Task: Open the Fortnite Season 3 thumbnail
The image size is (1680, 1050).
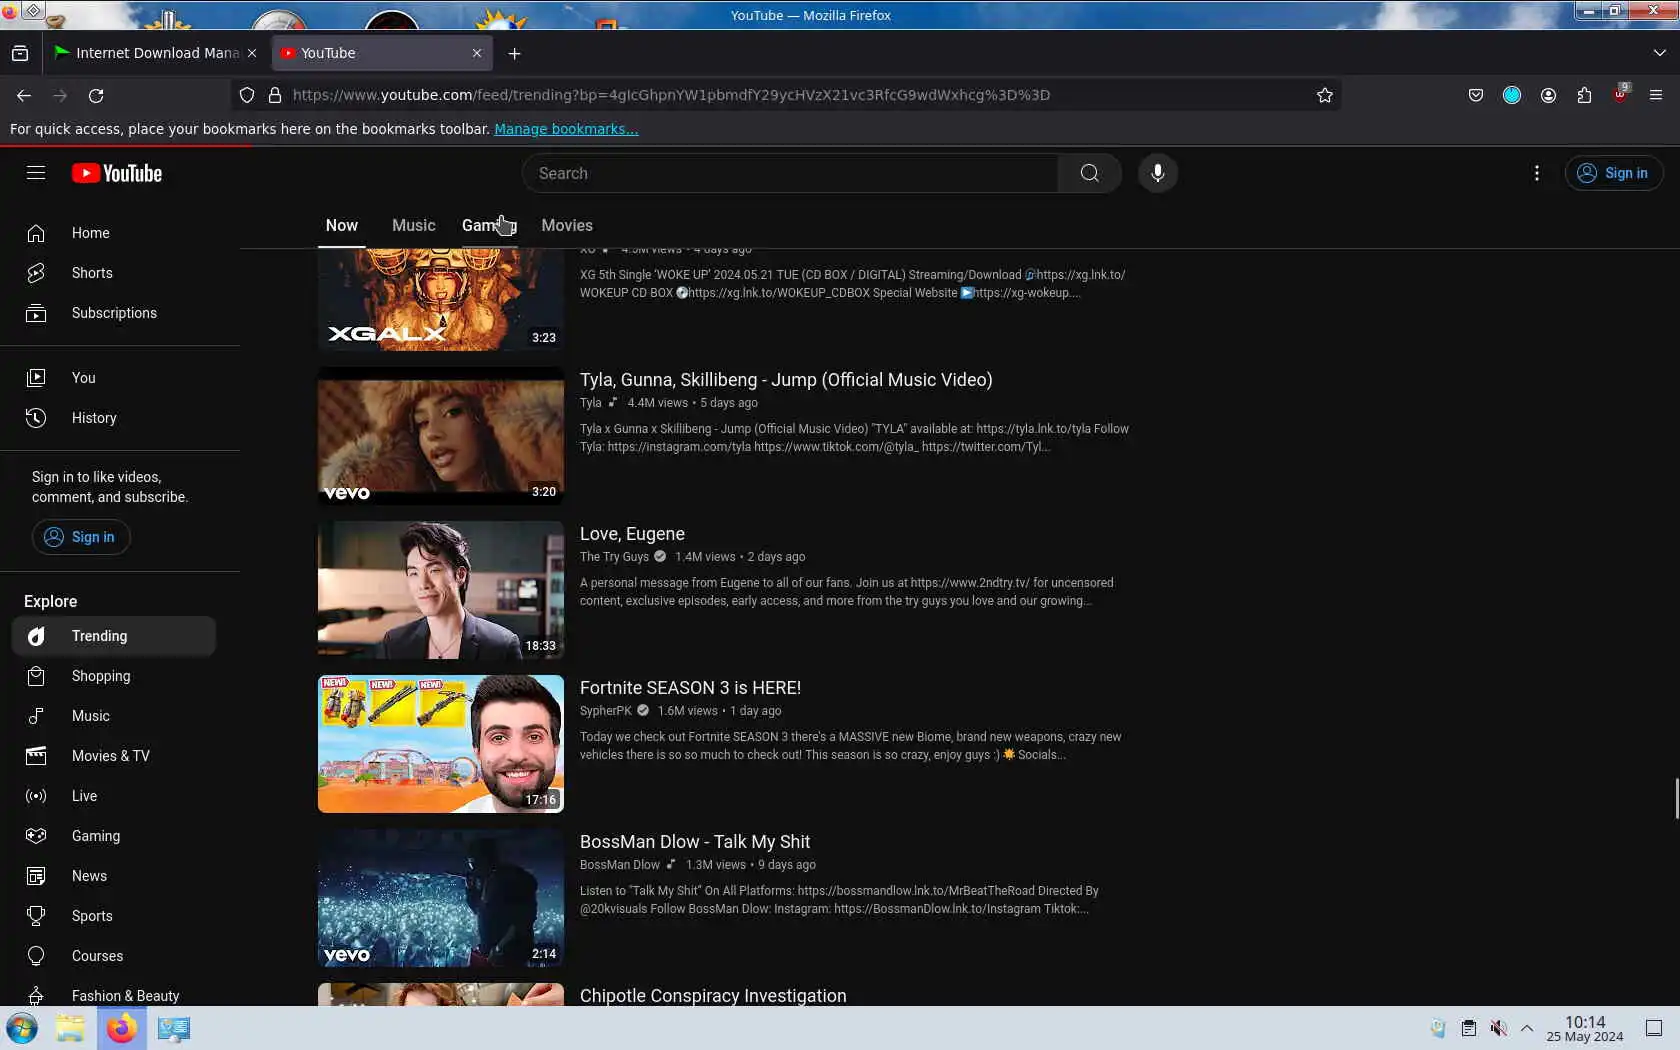Action: click(441, 744)
